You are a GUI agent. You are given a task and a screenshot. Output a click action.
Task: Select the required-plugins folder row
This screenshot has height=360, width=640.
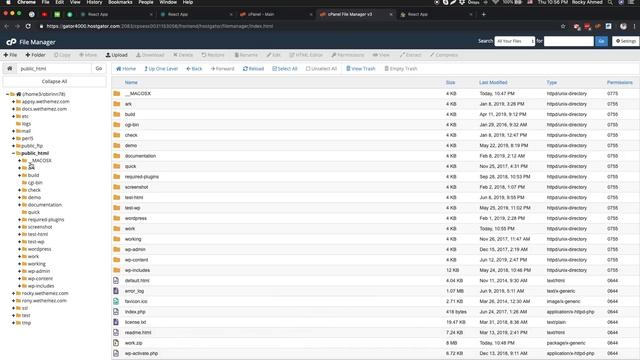click(x=376, y=177)
